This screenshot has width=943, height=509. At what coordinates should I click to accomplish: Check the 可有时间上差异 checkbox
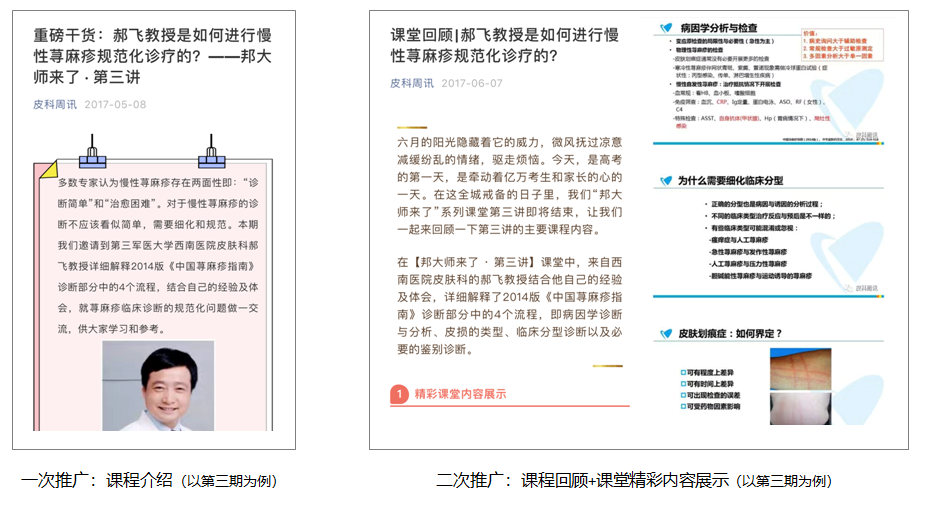coord(683,383)
